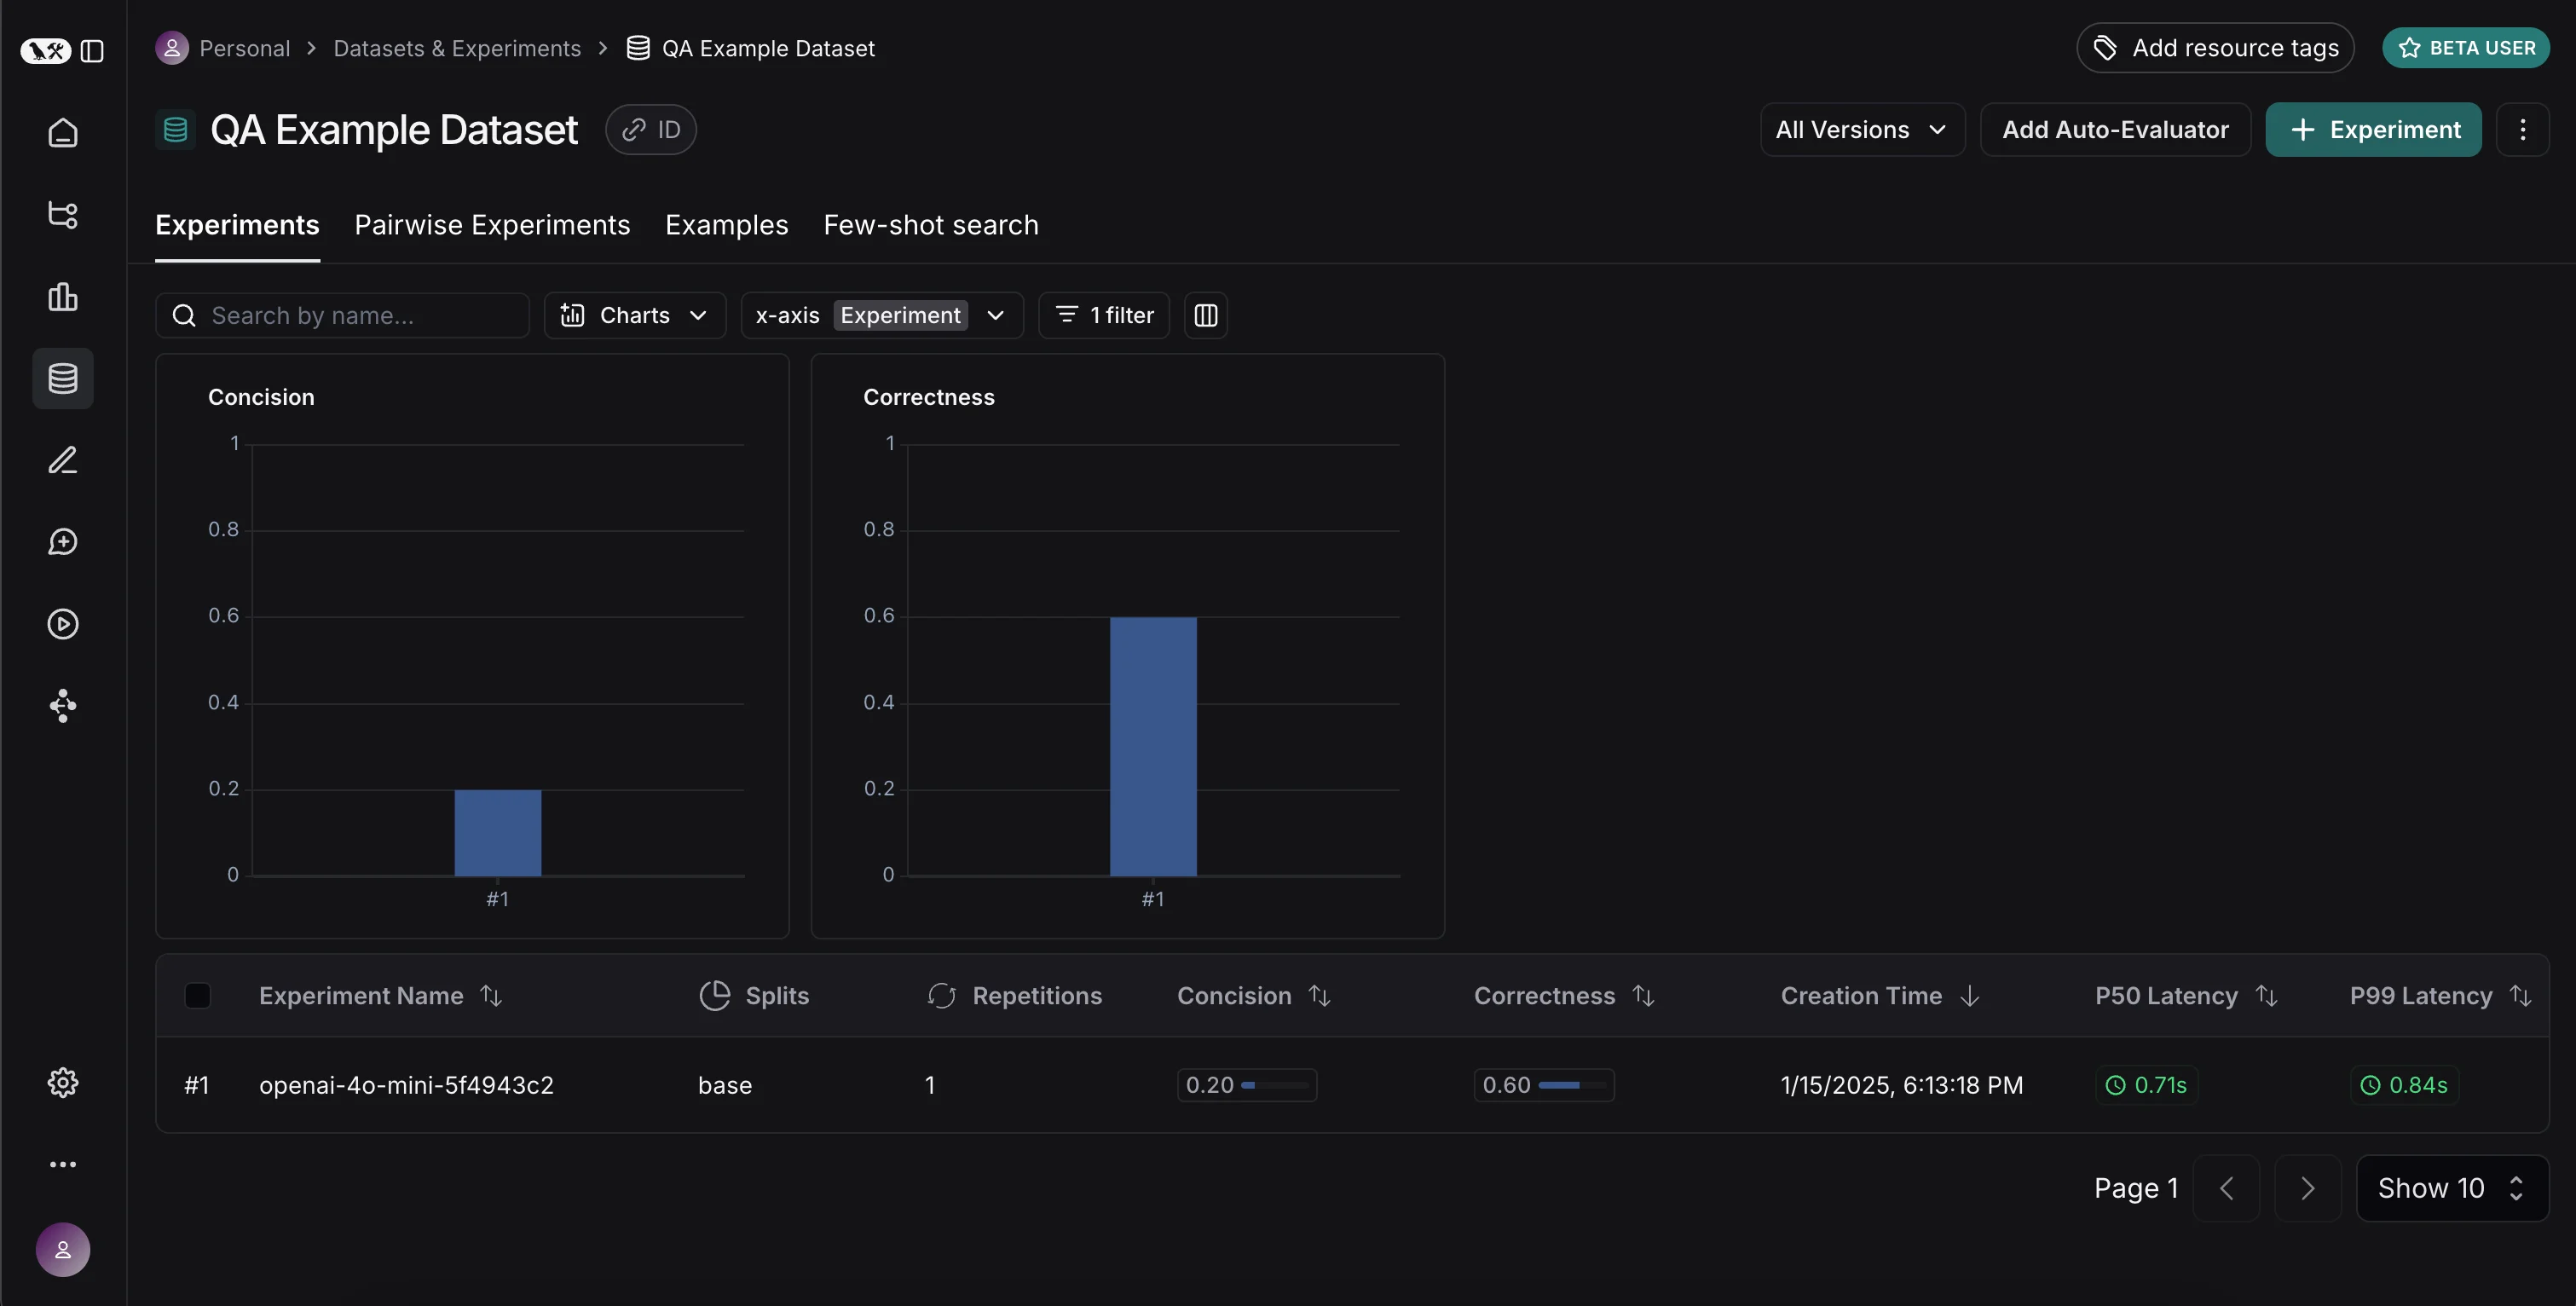Open Settings gear icon in sidebar

(63, 1082)
